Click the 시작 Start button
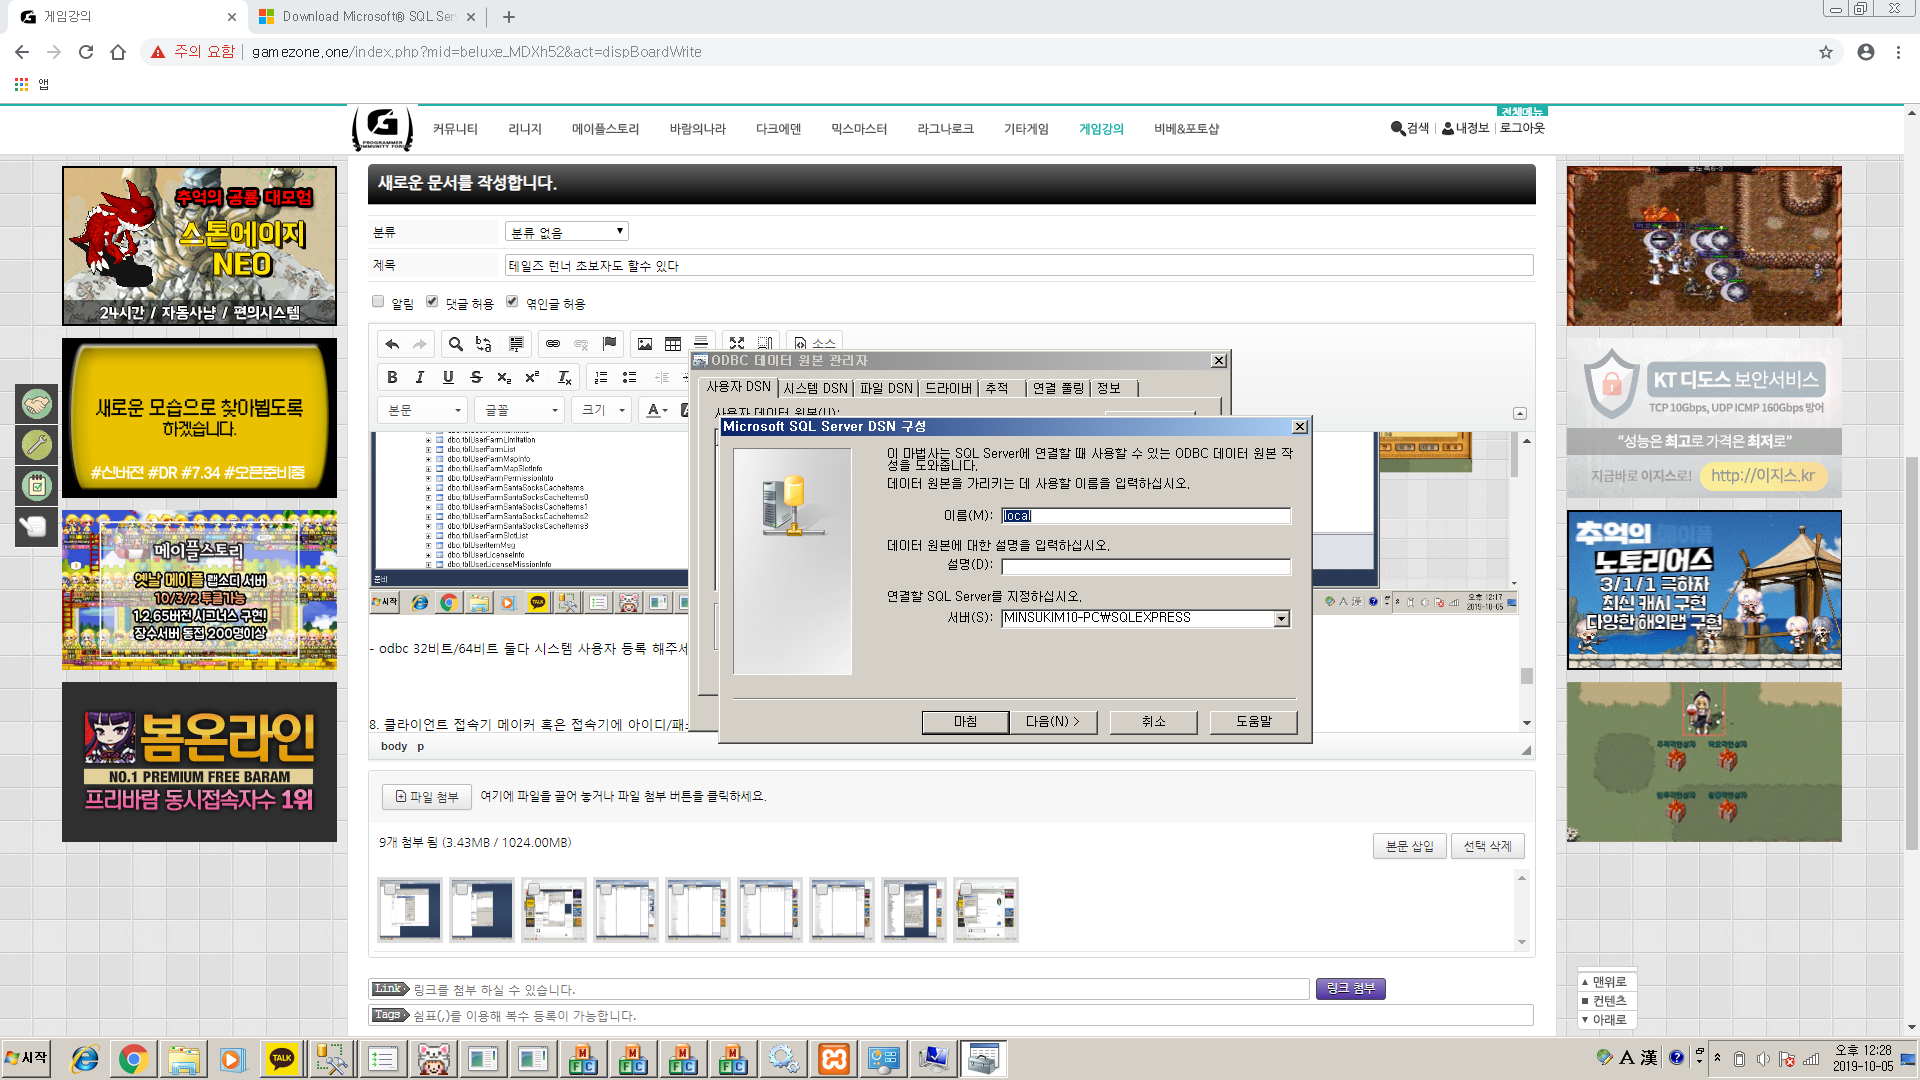 27,1058
